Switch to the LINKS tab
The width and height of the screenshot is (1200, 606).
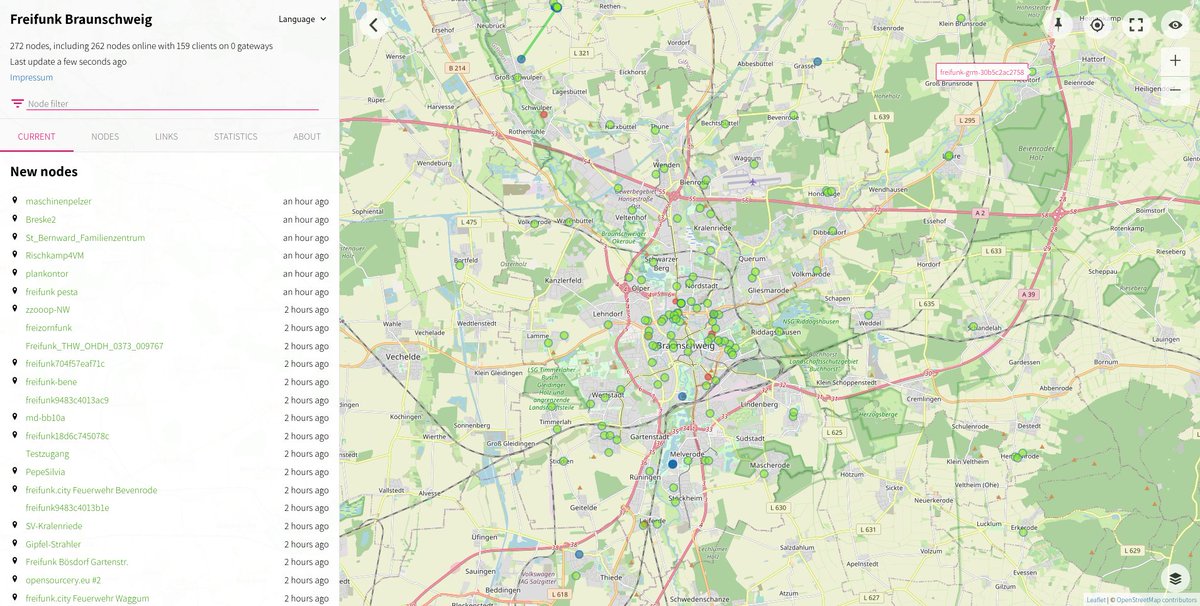[x=167, y=137]
